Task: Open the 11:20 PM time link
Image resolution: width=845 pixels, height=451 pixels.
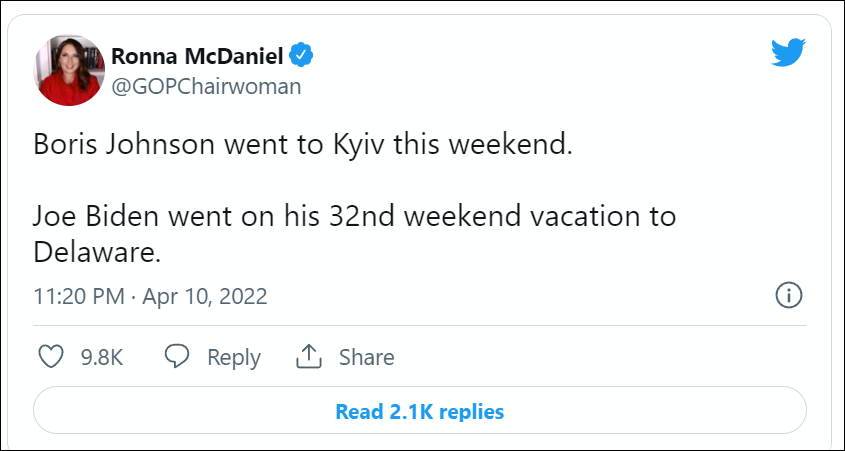Action: tap(79, 297)
